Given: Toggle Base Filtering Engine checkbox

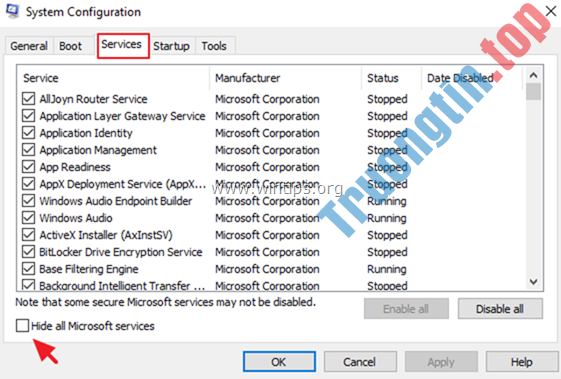Looking at the screenshot, I should (x=29, y=269).
